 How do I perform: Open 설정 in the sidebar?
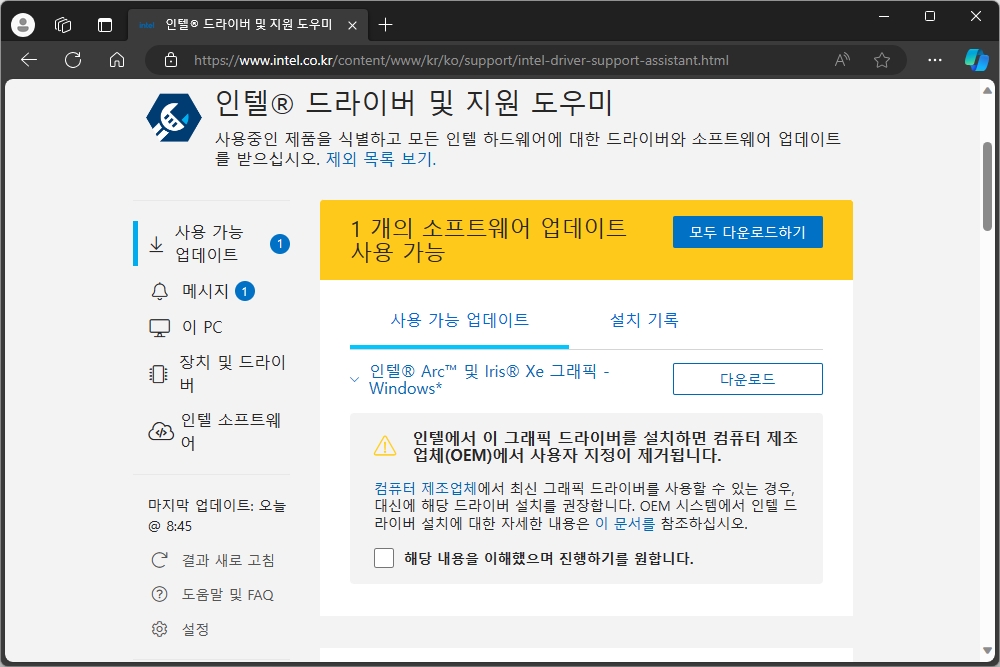(195, 629)
